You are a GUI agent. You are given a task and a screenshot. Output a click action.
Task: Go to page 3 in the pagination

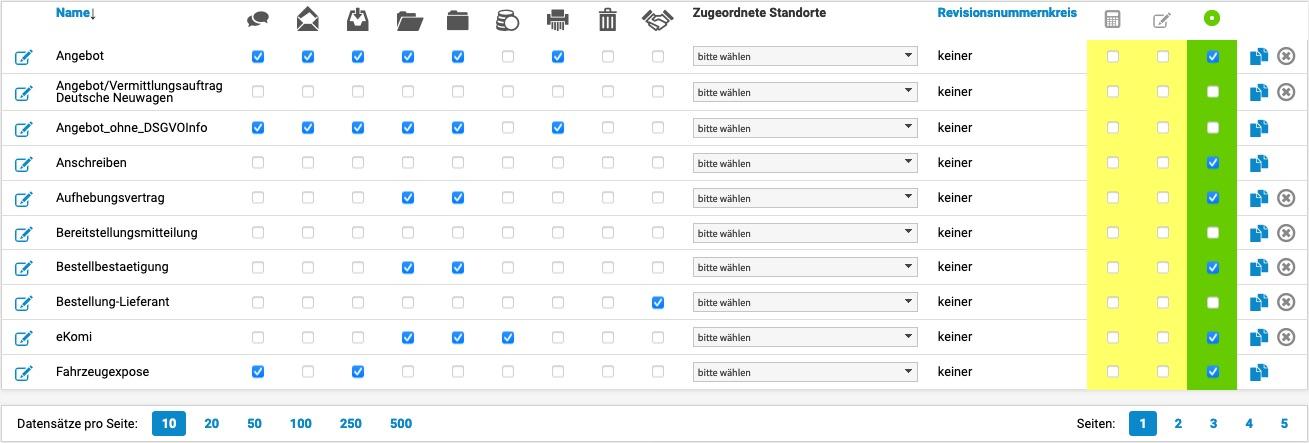[x=1213, y=424]
